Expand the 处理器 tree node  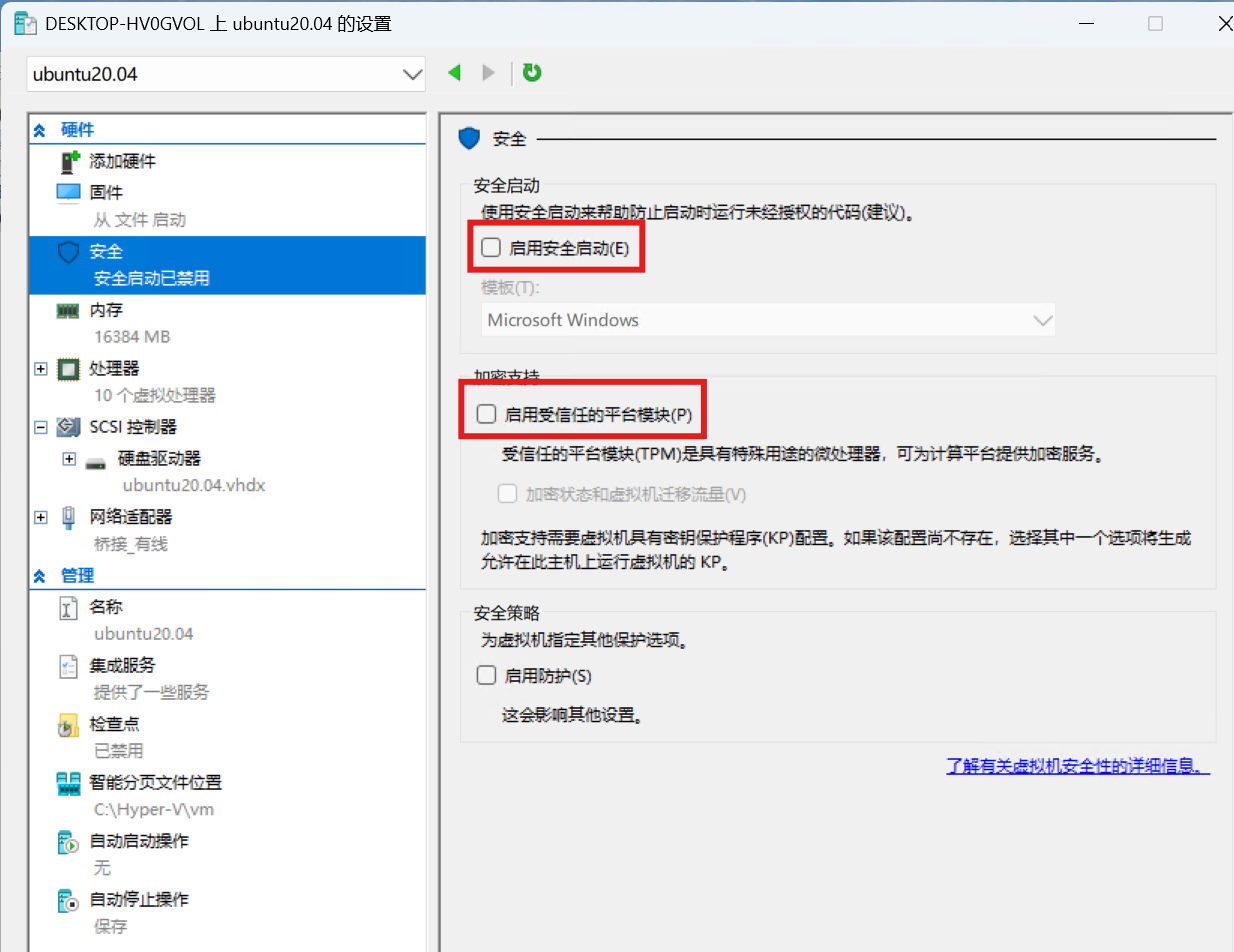point(41,369)
